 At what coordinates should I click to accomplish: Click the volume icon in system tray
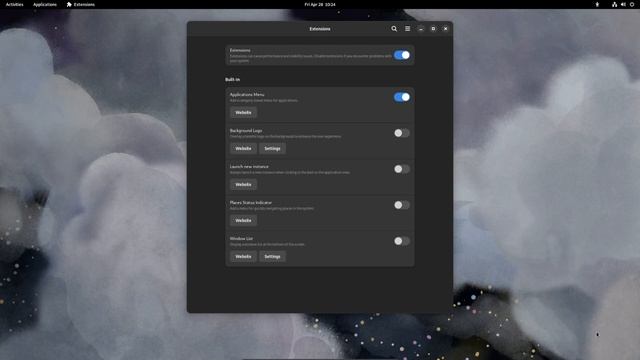pyautogui.click(x=623, y=4)
